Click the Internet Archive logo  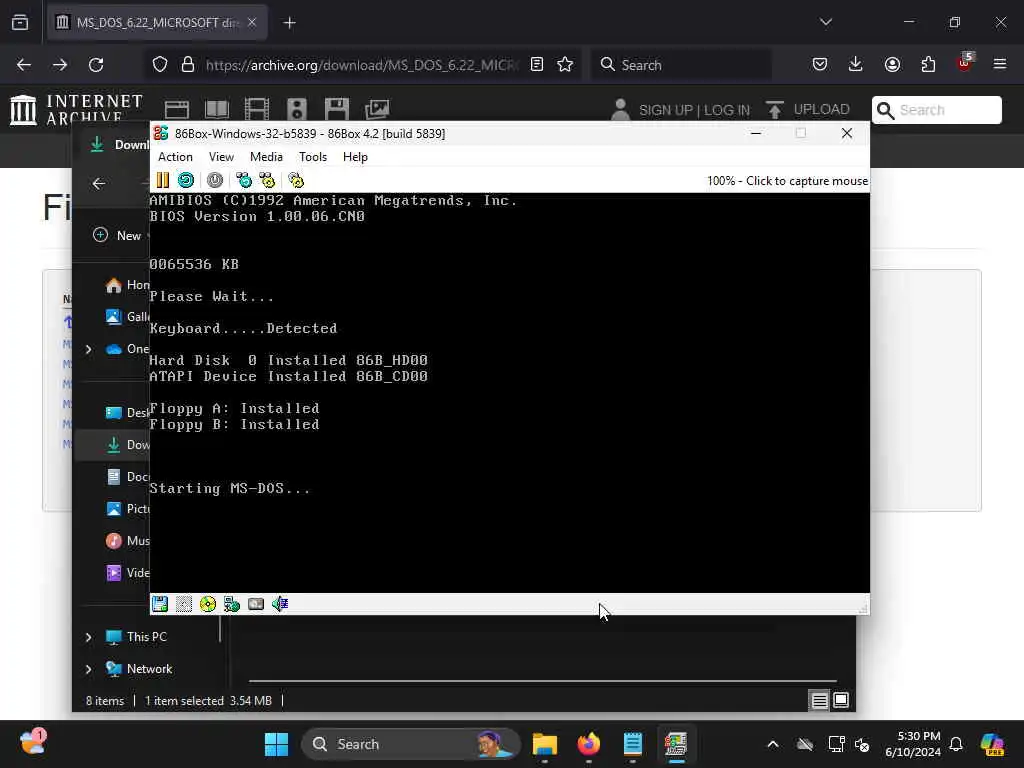pyautogui.click(x=77, y=108)
